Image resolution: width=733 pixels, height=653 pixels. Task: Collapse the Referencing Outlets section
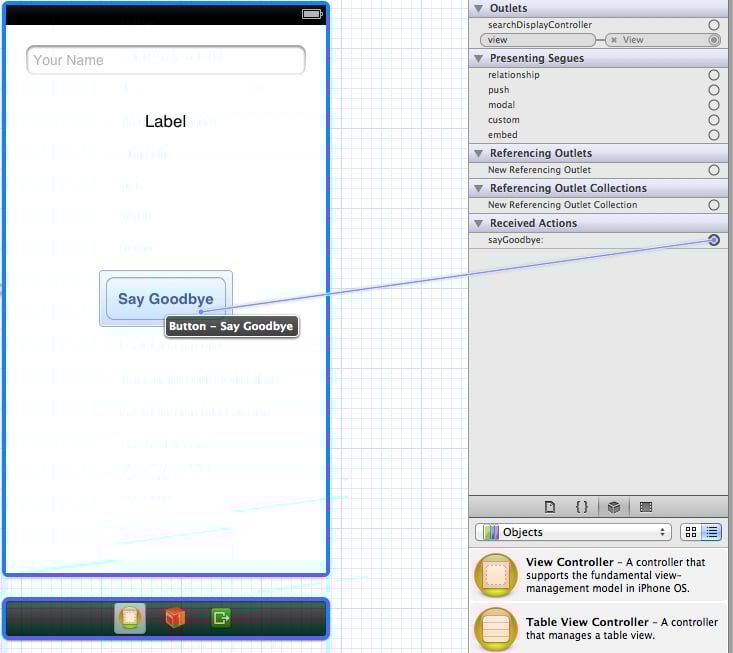(478, 153)
